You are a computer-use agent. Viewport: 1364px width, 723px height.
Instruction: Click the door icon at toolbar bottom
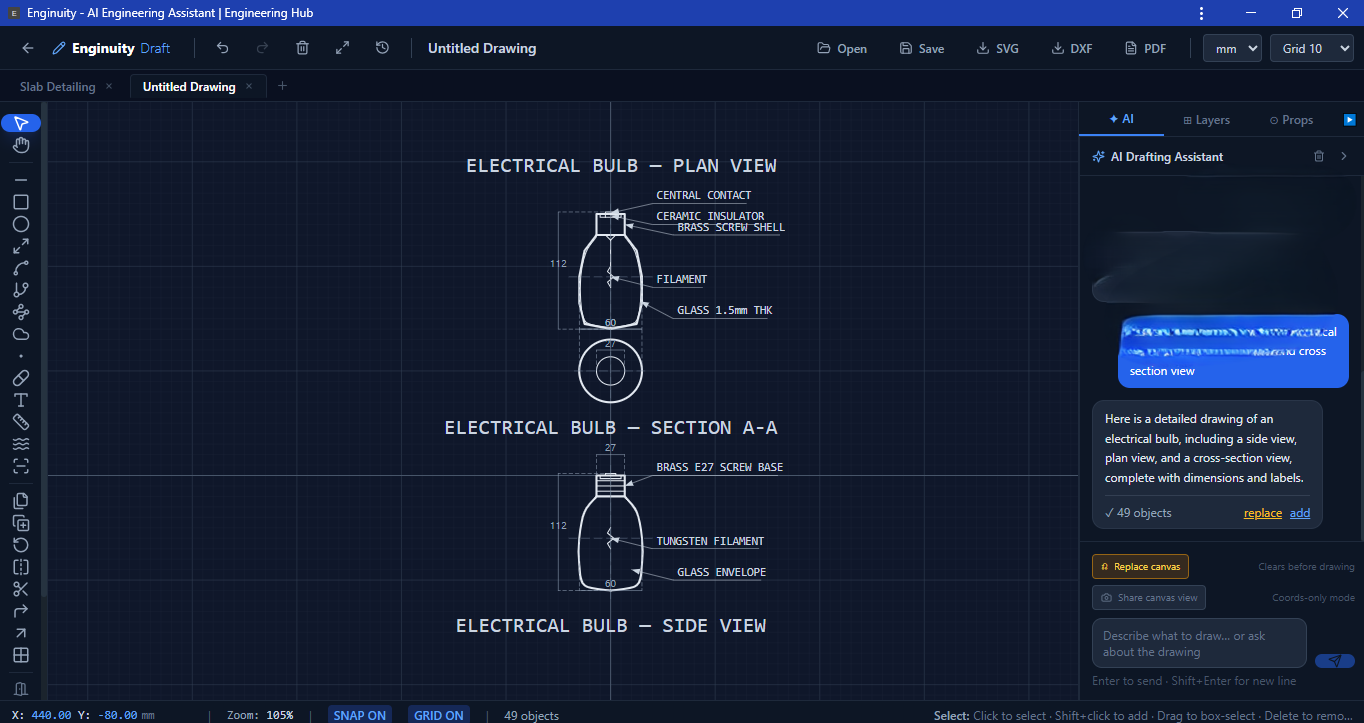pos(21,689)
